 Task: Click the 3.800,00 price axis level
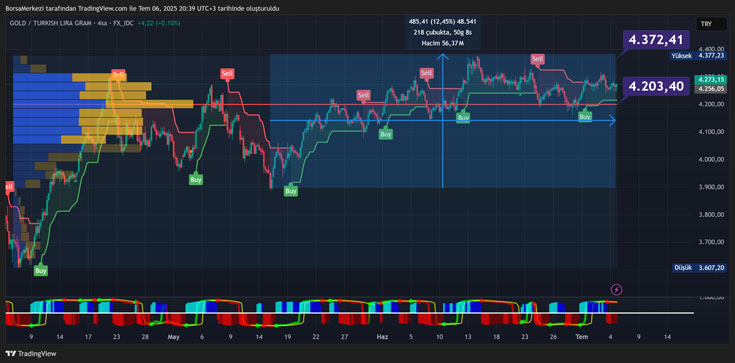pyautogui.click(x=711, y=215)
